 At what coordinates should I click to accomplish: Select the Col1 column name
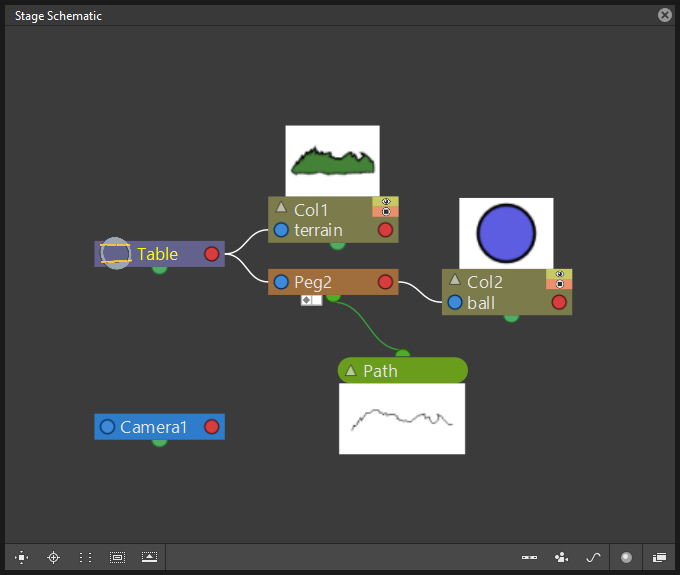[311, 210]
